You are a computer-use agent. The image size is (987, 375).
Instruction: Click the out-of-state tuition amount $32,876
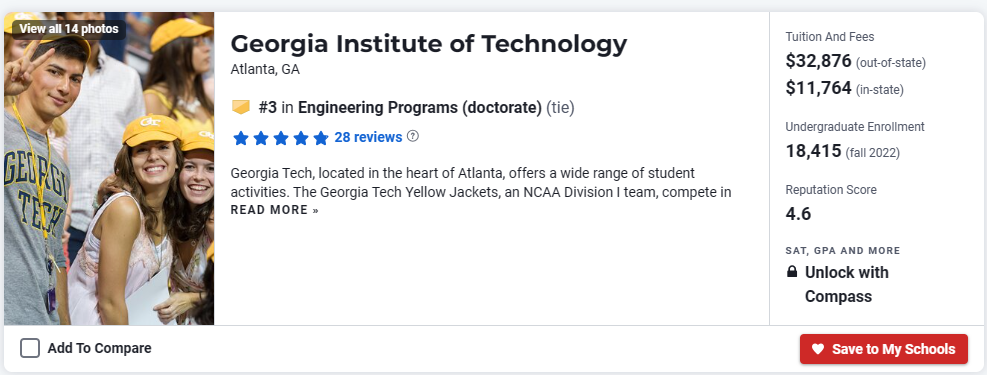coord(818,61)
